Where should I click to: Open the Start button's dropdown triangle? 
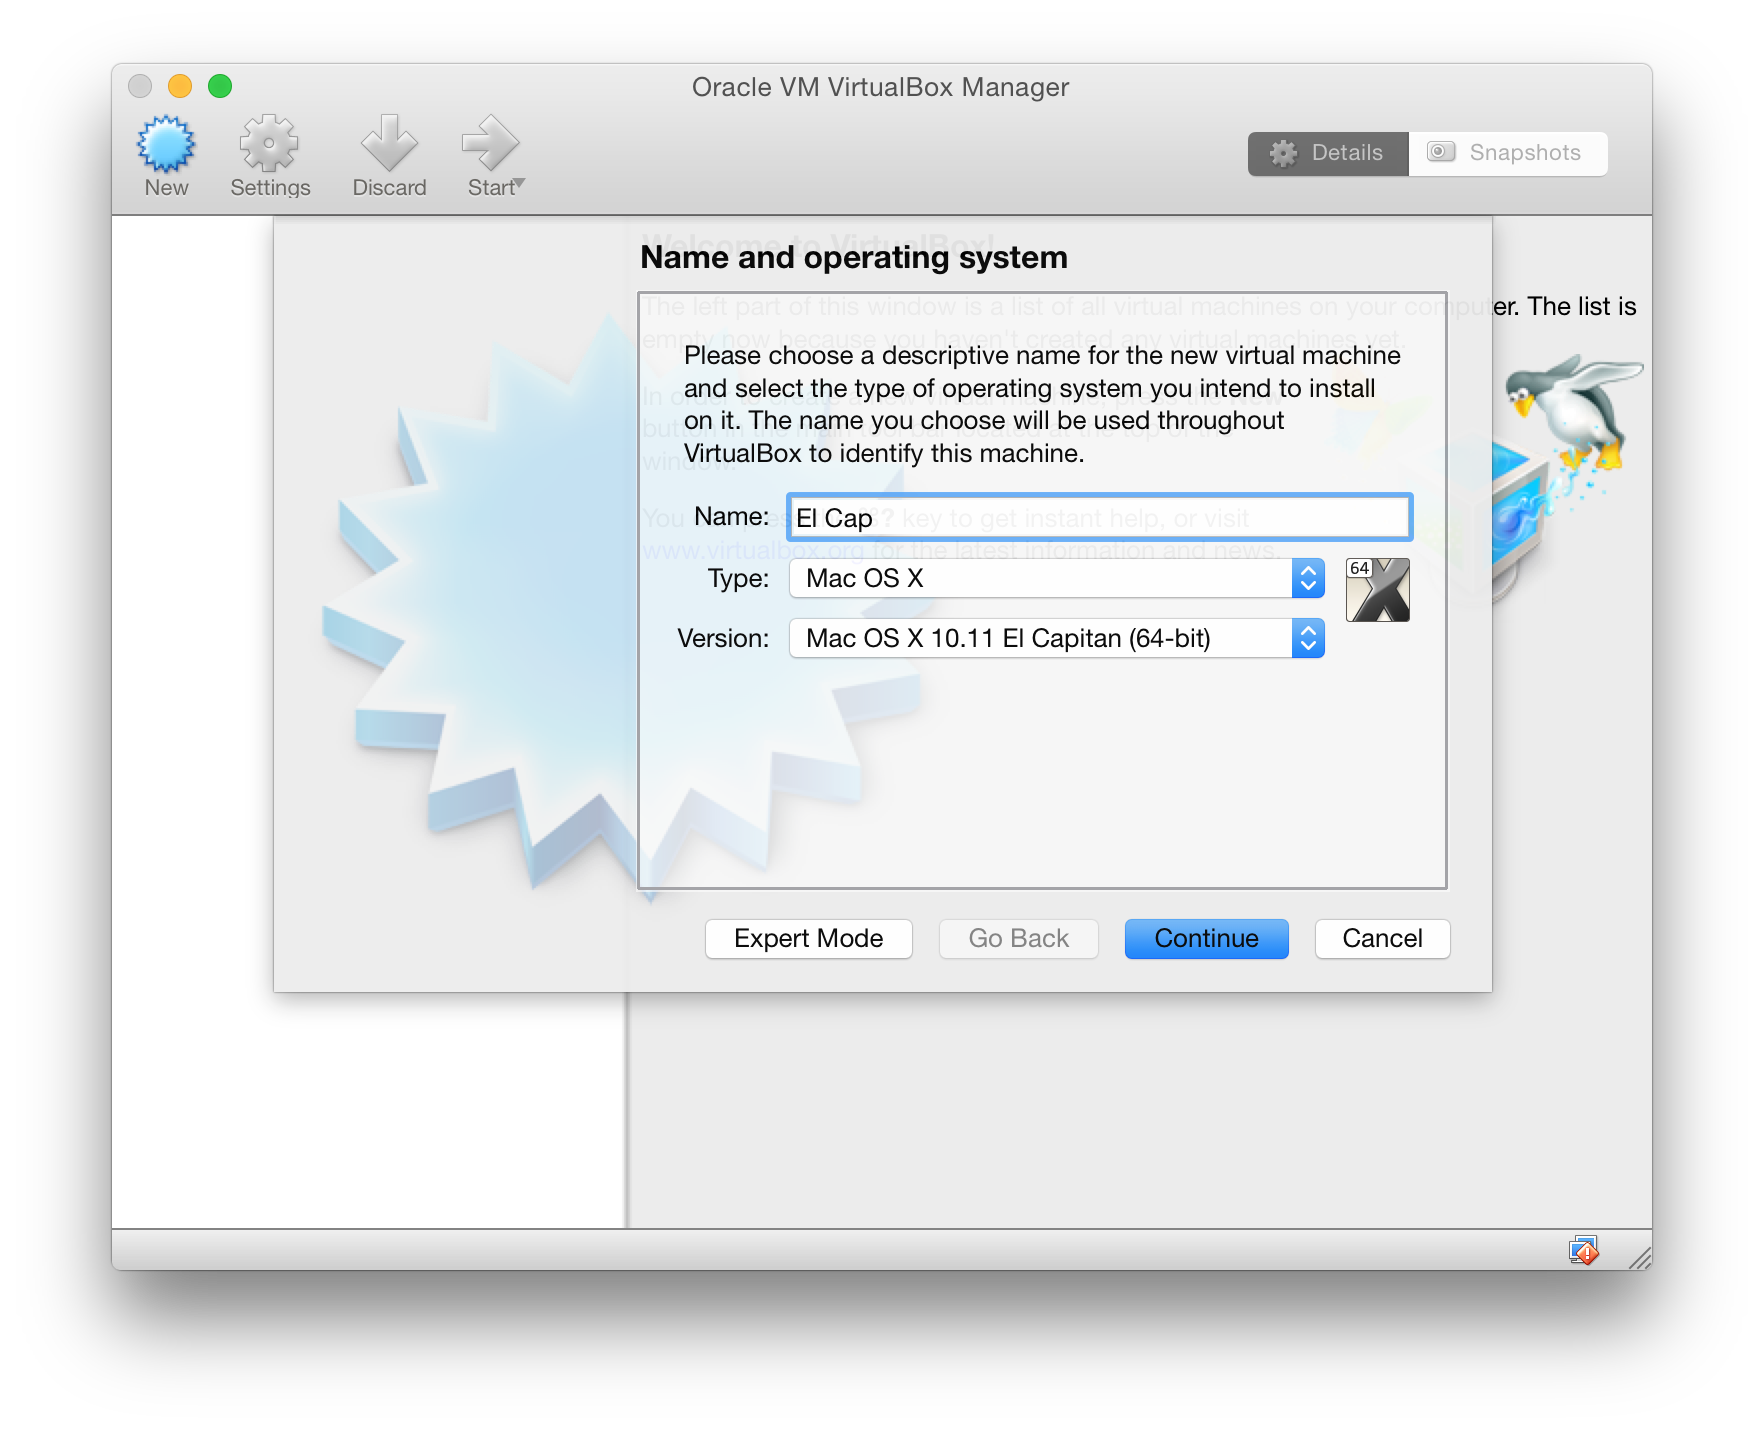(519, 183)
